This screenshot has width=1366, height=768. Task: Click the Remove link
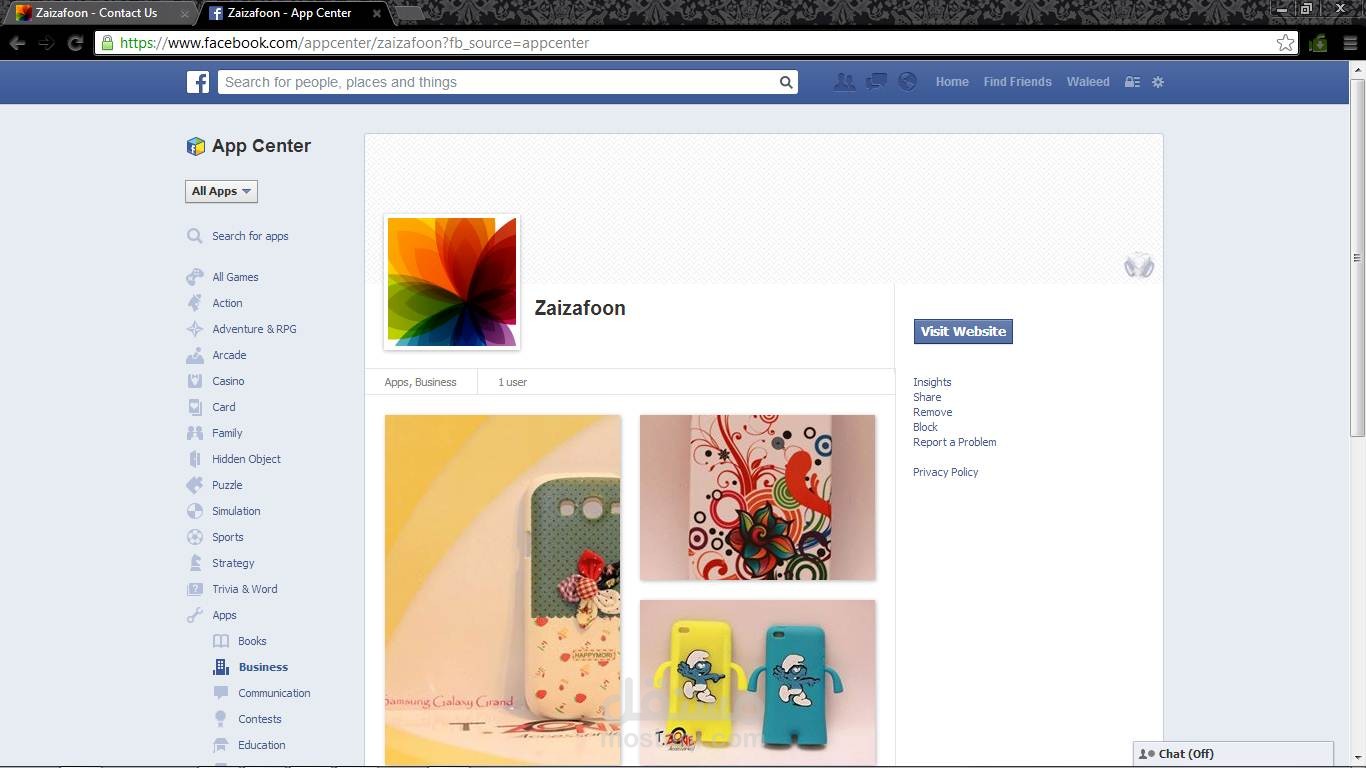pyautogui.click(x=932, y=412)
